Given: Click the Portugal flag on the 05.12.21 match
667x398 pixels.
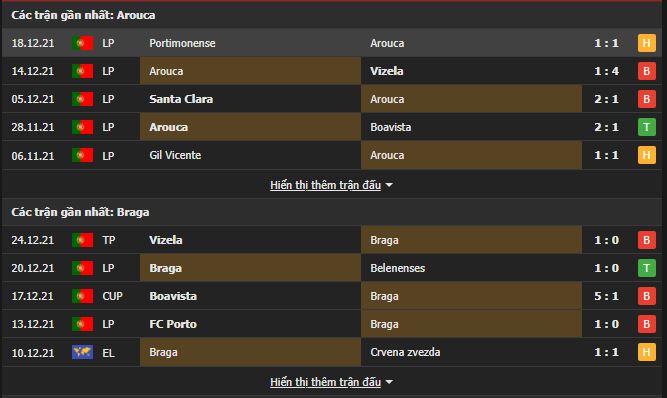Looking at the screenshot, I should [83, 99].
